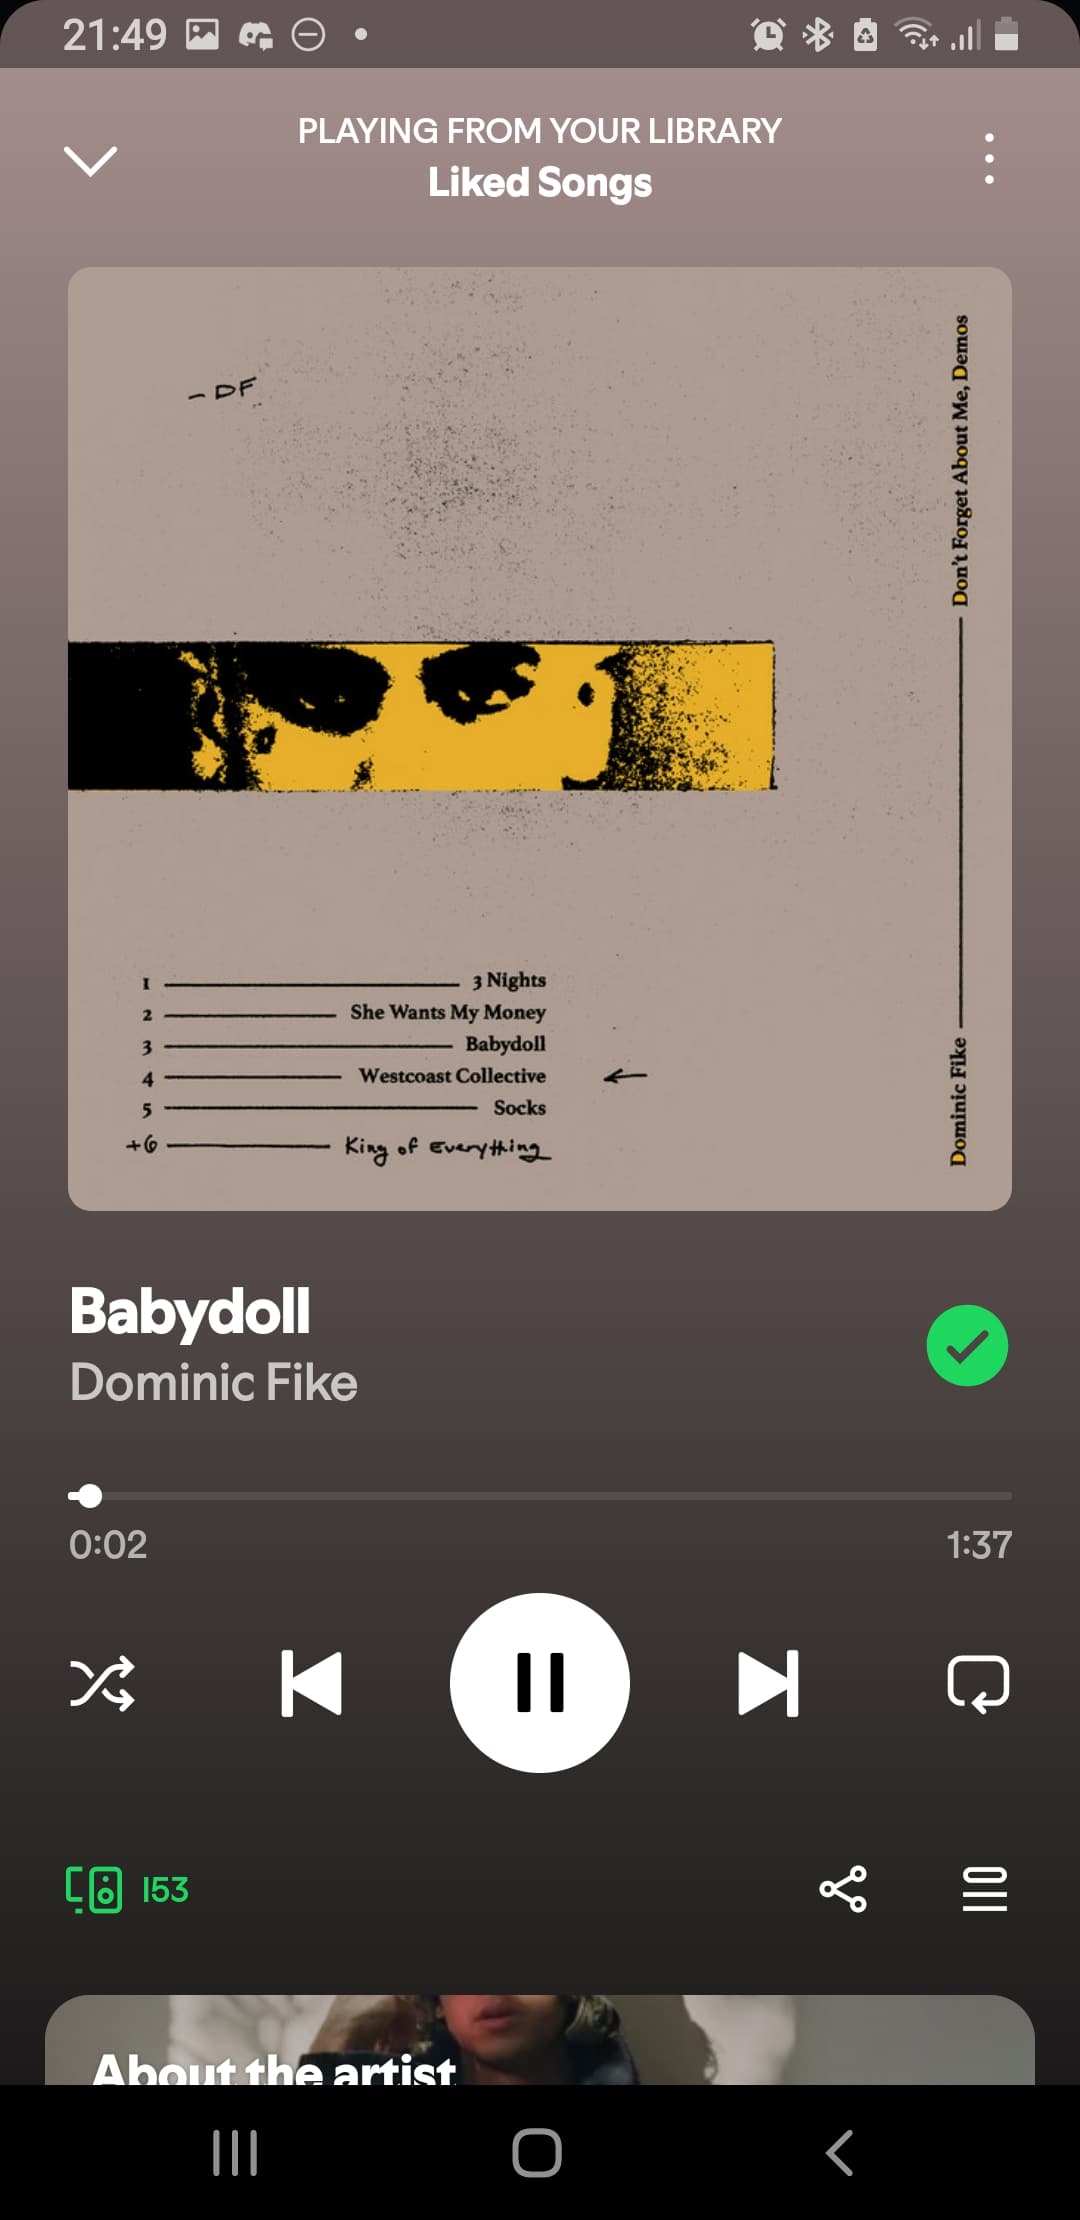1080x2220 pixels.
Task: Open Liked Songs playlist title
Action: point(540,183)
